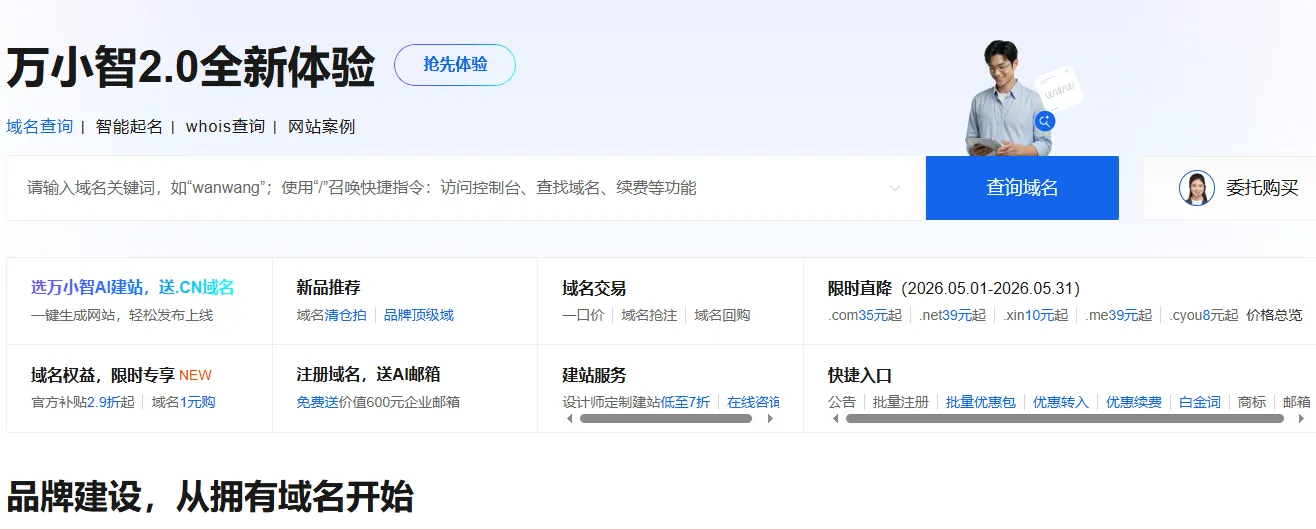Click the magnifier badge on man illustration
The image size is (1316, 529).
pyautogui.click(x=1045, y=121)
